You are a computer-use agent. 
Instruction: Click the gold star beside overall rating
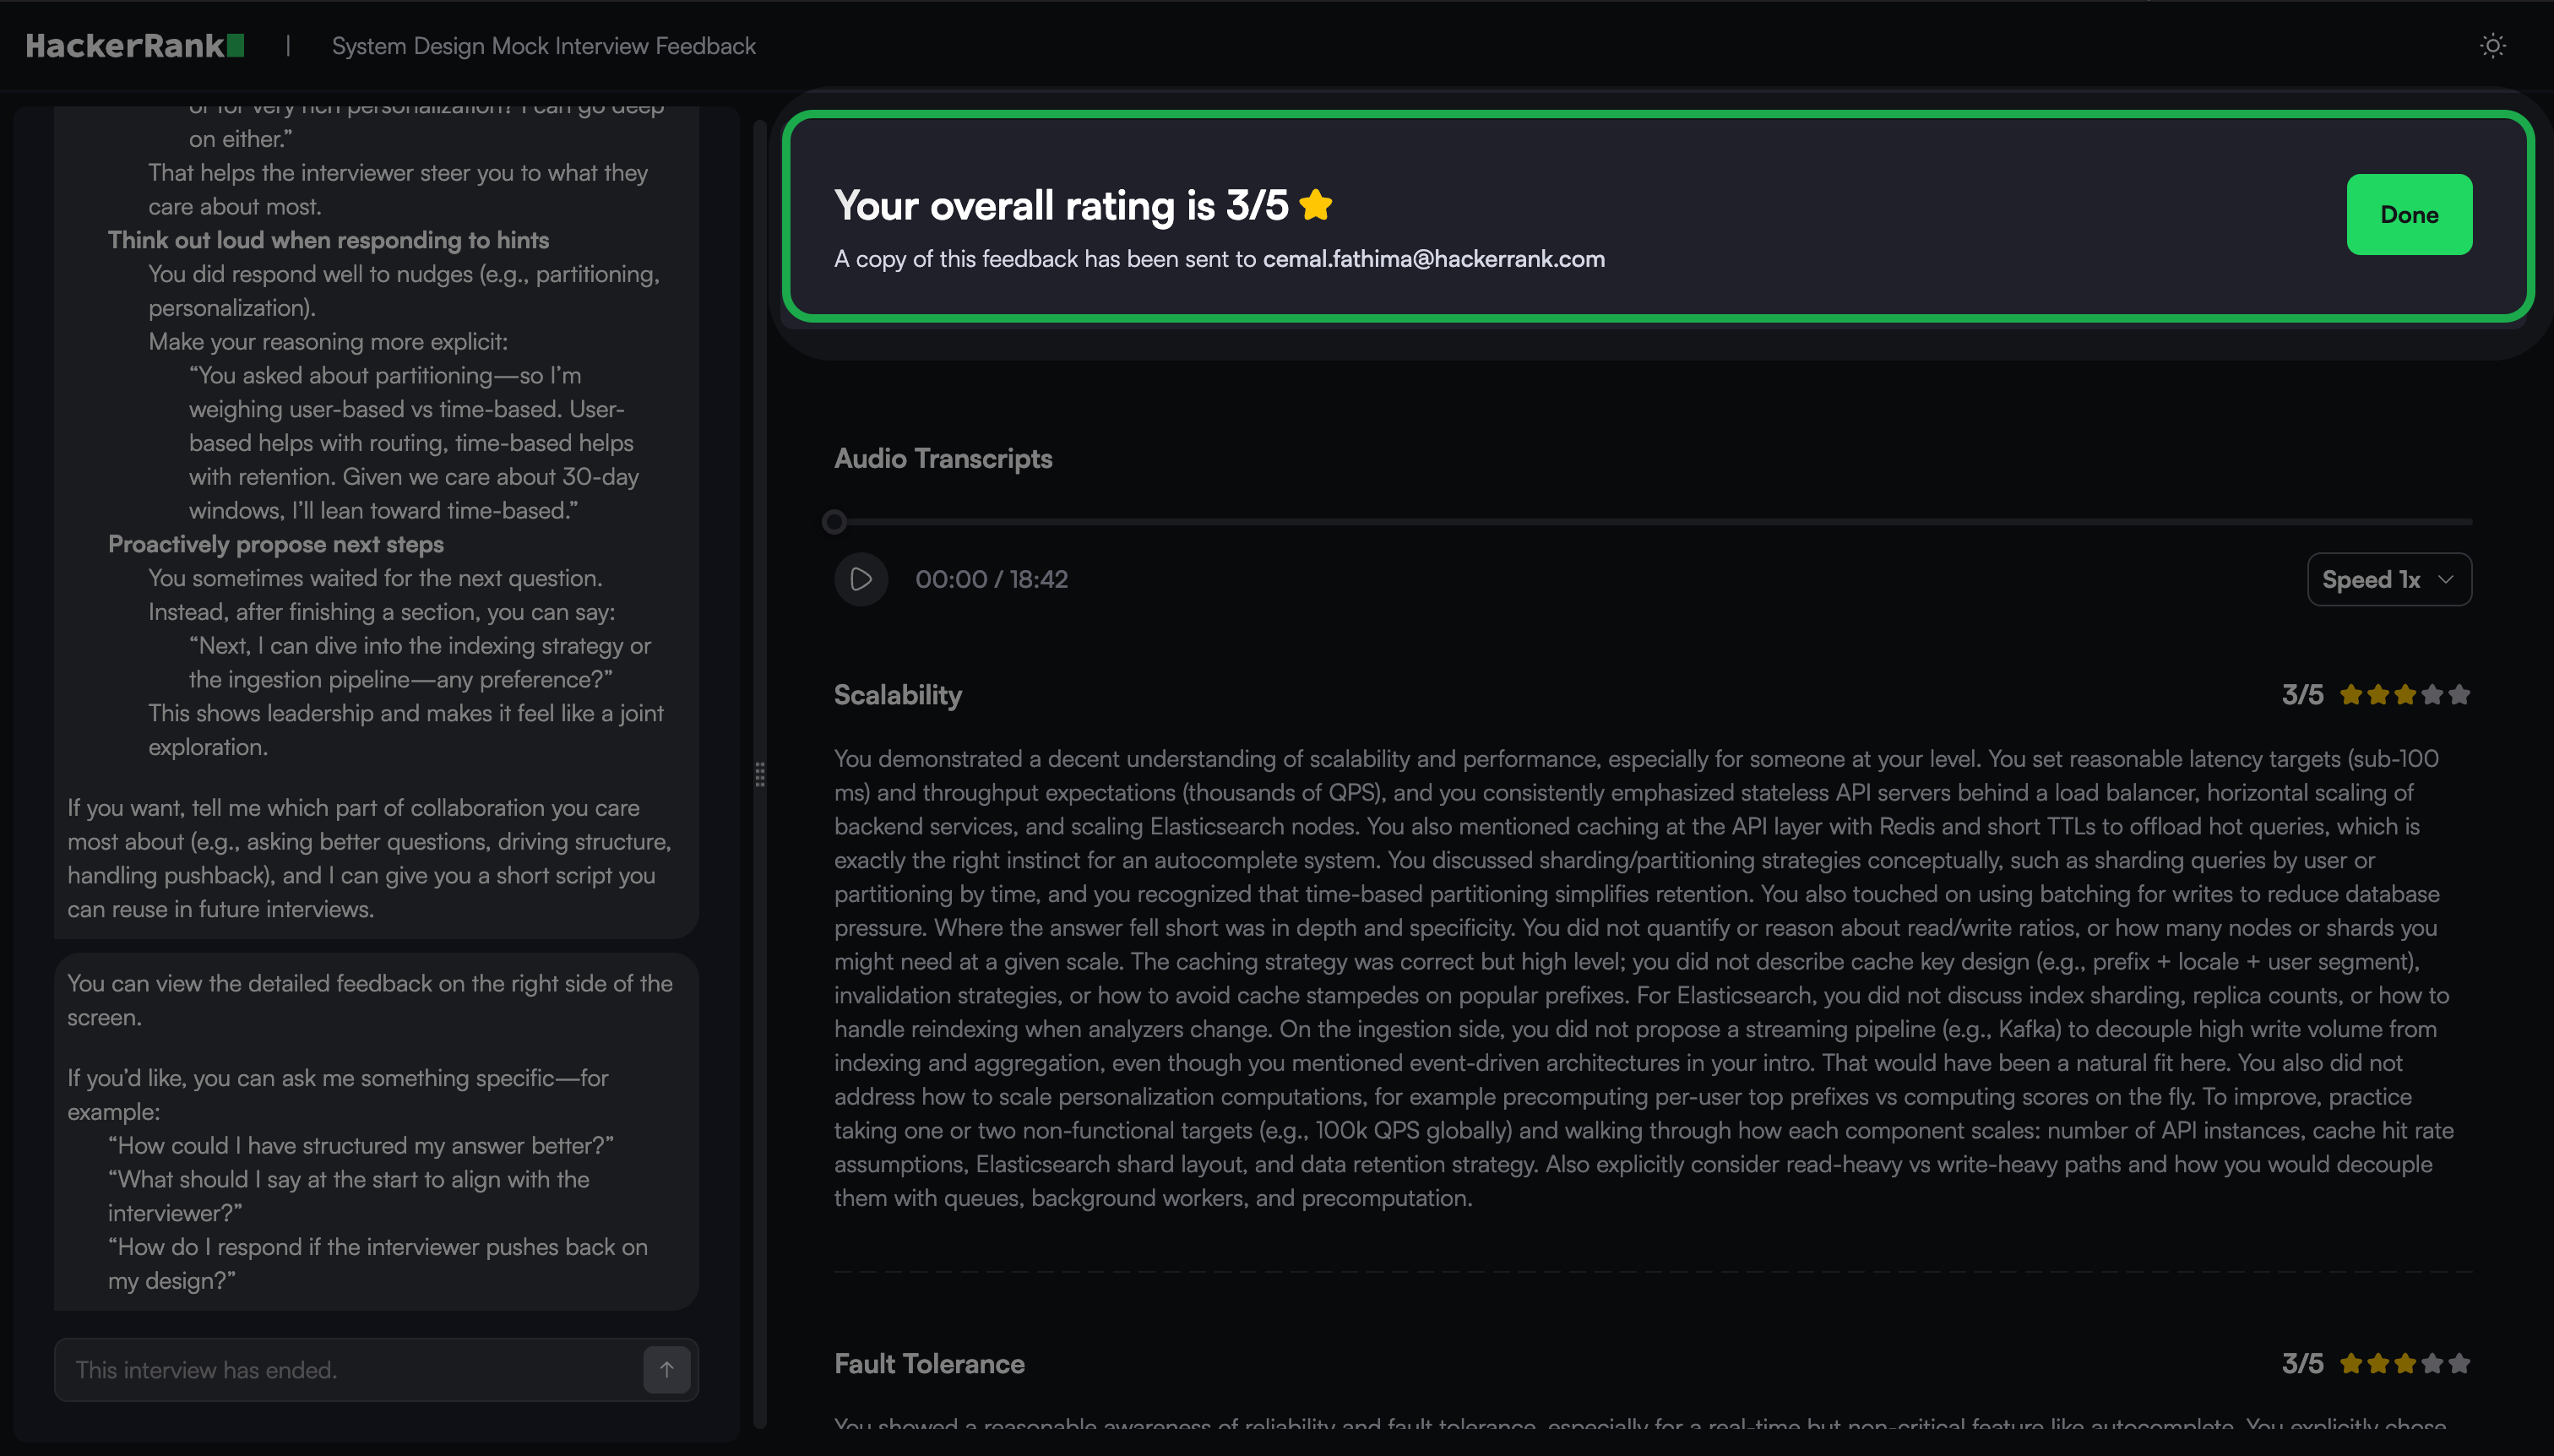pyautogui.click(x=1315, y=205)
